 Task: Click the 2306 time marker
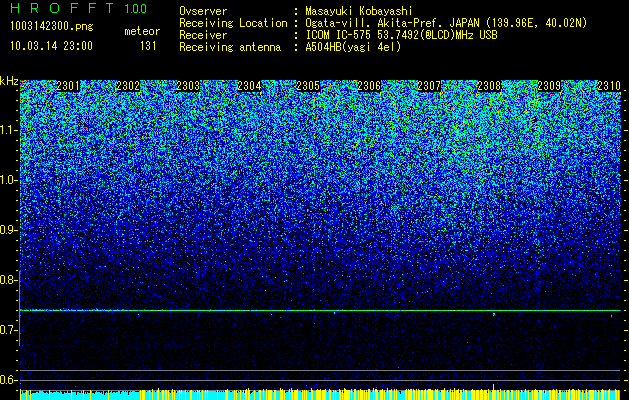pyautogui.click(x=369, y=86)
